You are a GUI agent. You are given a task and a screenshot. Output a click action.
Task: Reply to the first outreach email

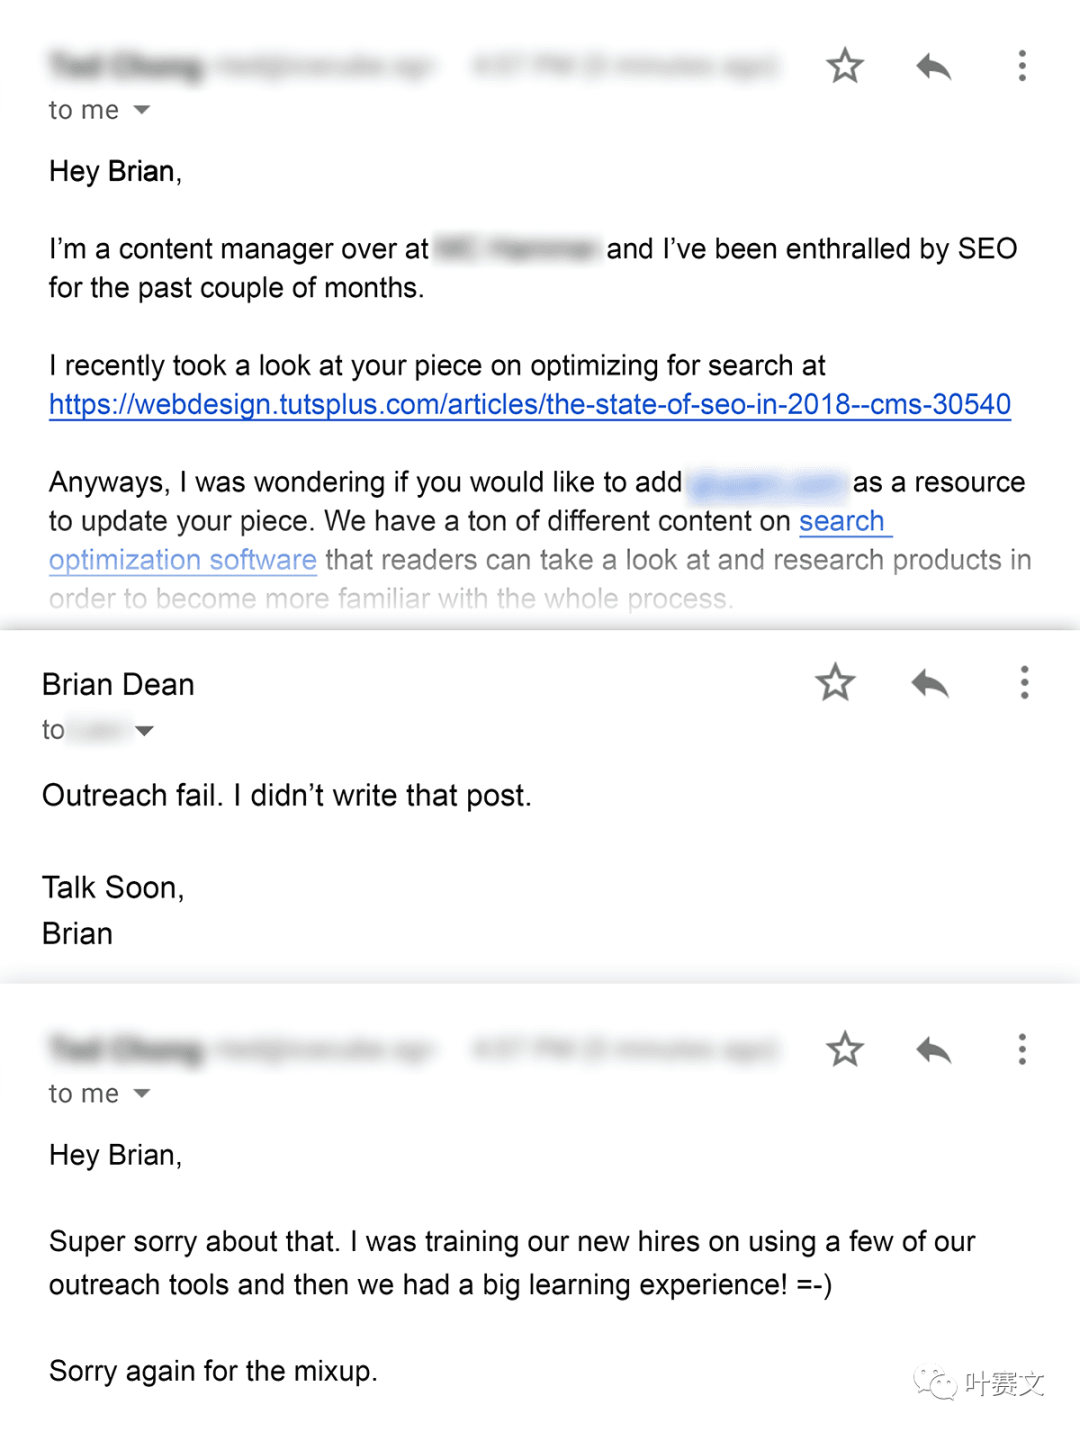coord(933,67)
